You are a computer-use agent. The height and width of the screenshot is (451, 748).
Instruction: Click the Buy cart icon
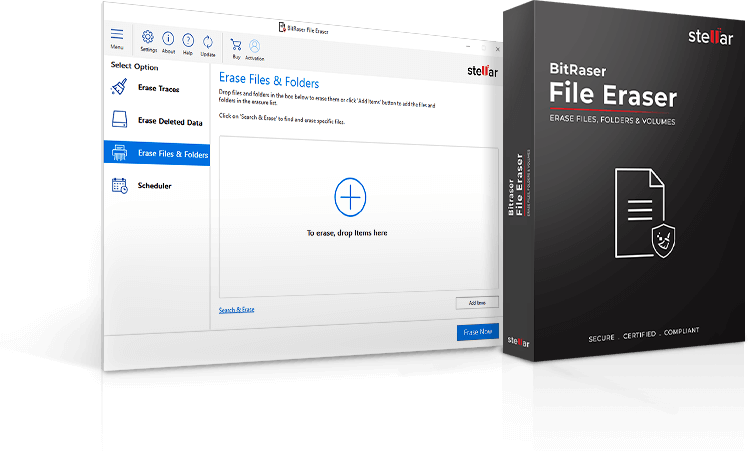[x=236, y=45]
